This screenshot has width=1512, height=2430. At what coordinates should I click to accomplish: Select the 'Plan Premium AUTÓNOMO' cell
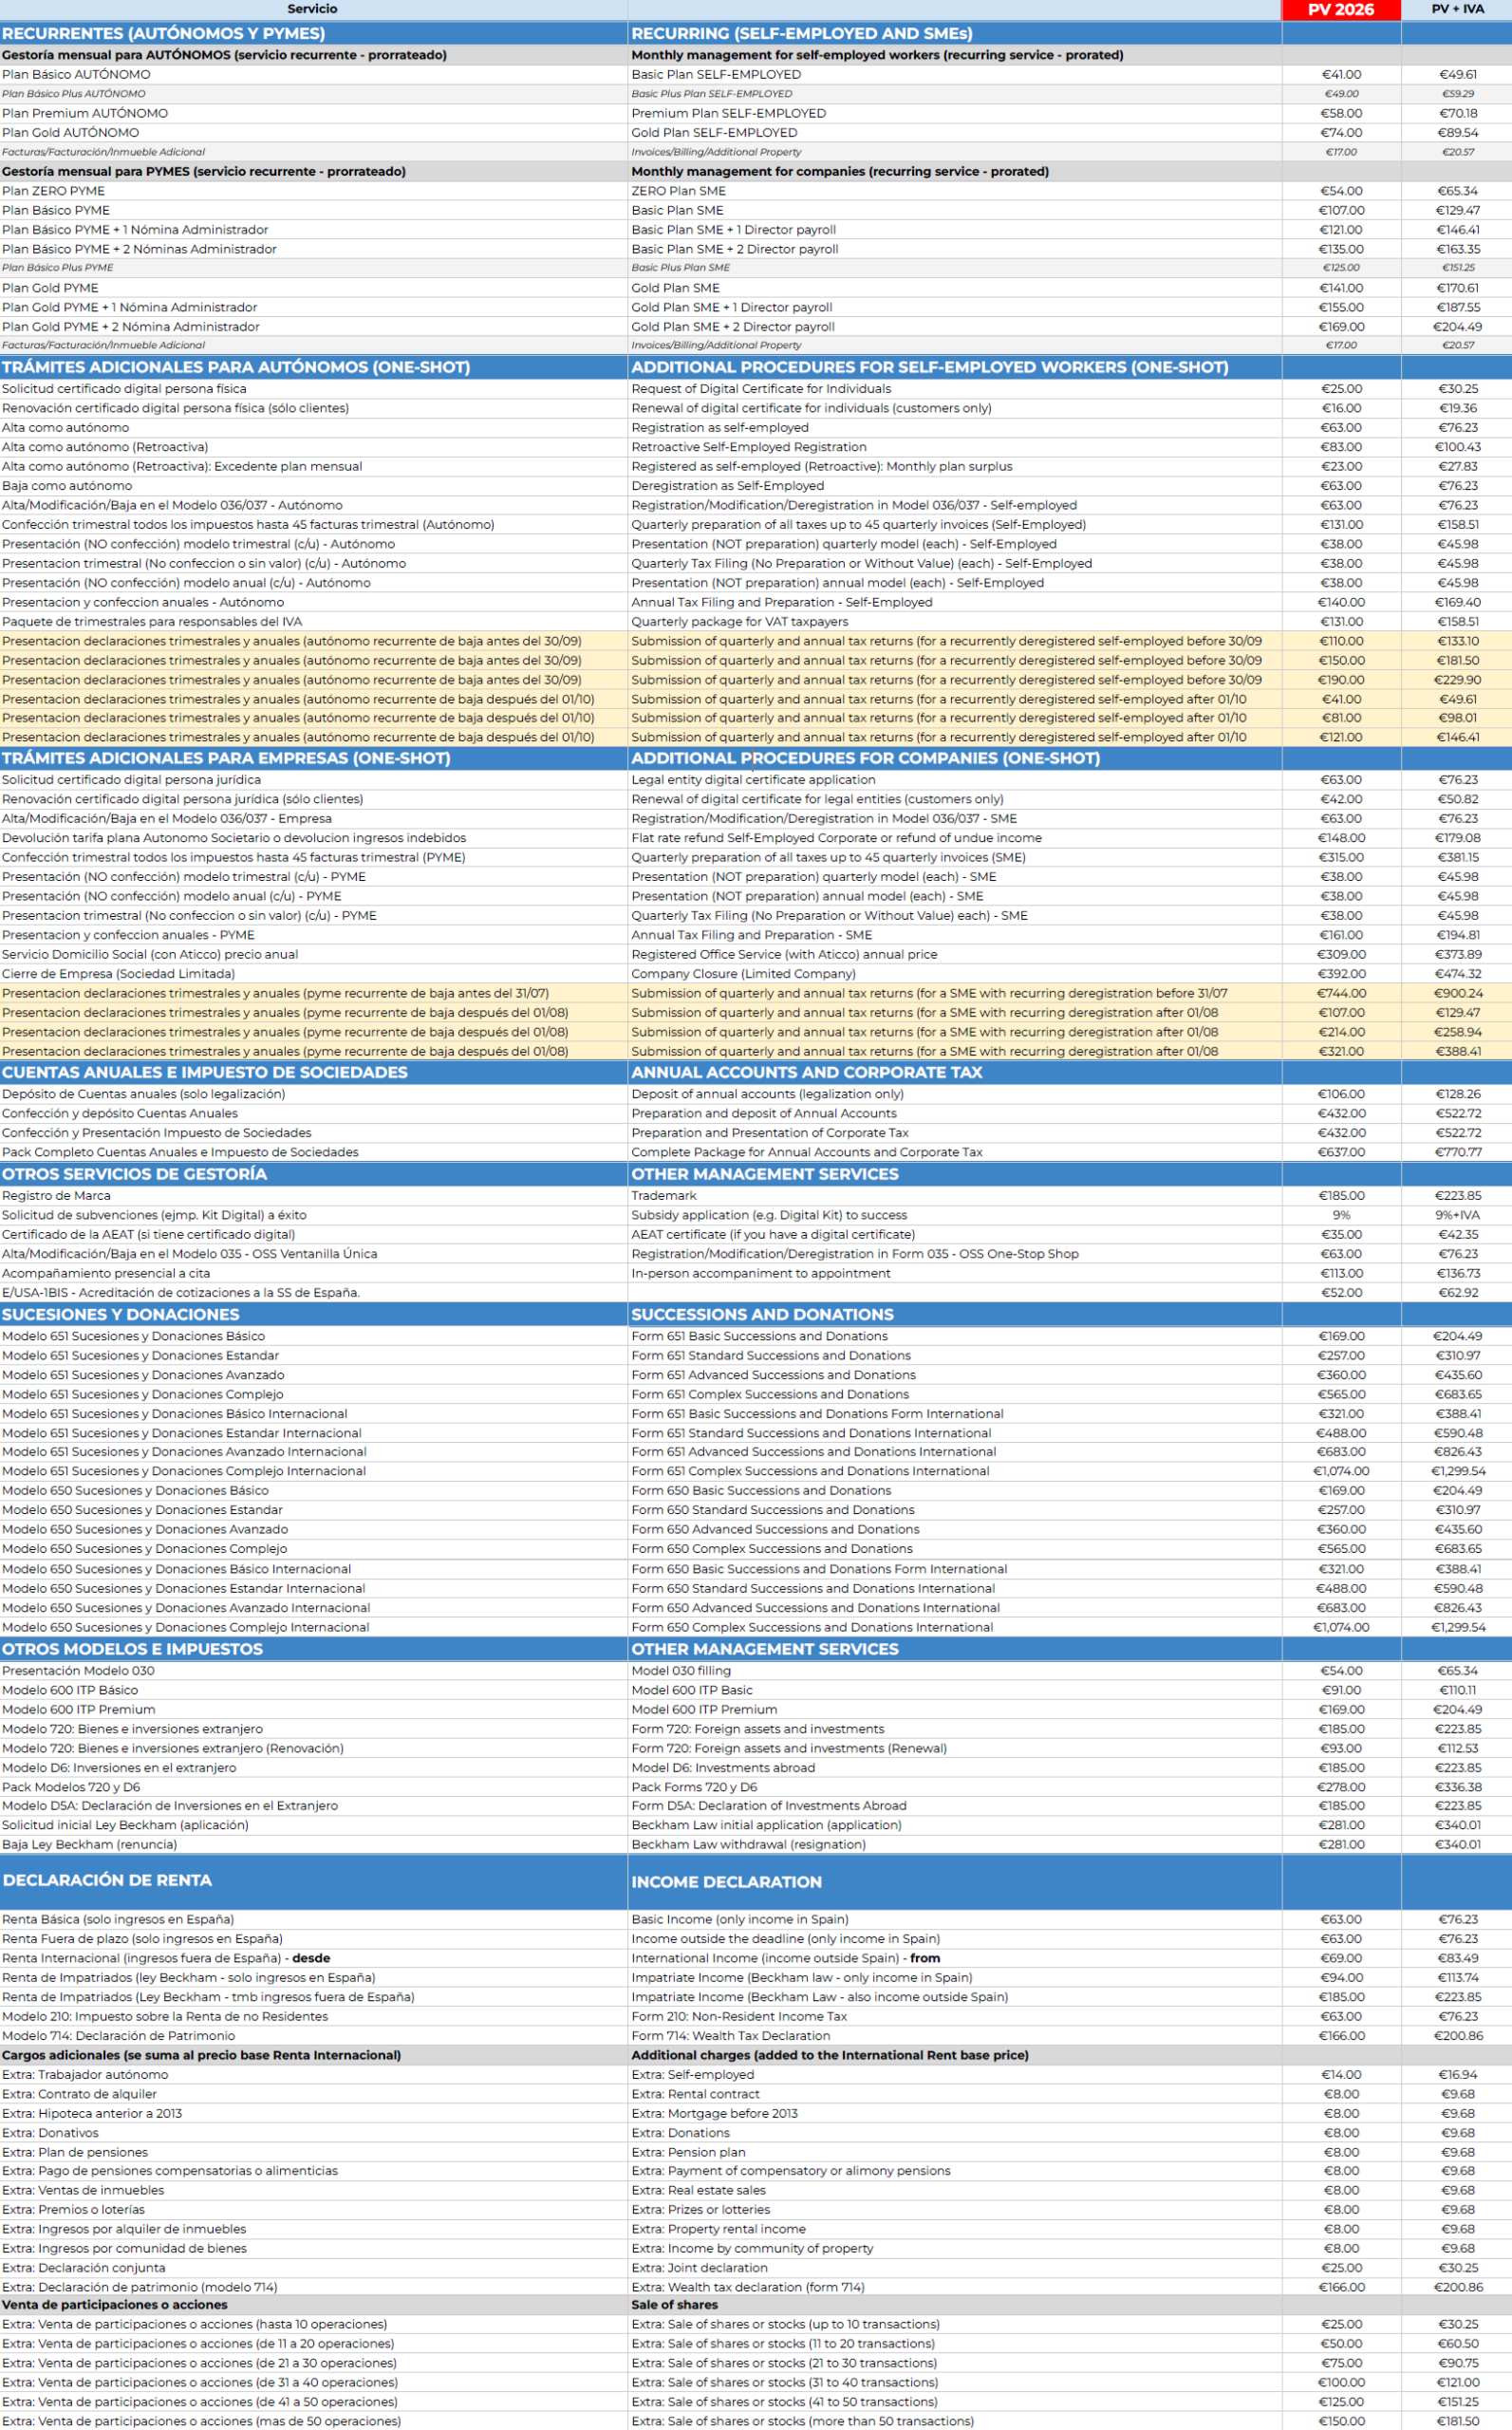coord(85,113)
